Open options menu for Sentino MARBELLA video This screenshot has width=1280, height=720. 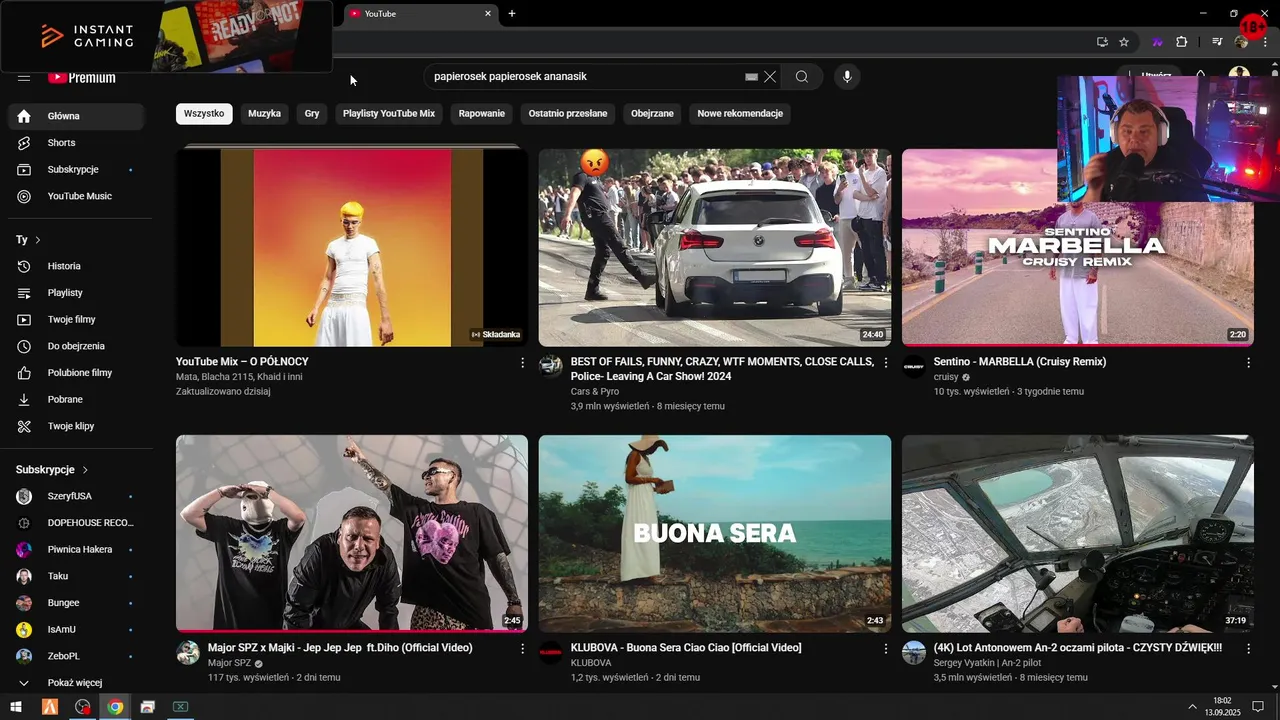point(1248,363)
